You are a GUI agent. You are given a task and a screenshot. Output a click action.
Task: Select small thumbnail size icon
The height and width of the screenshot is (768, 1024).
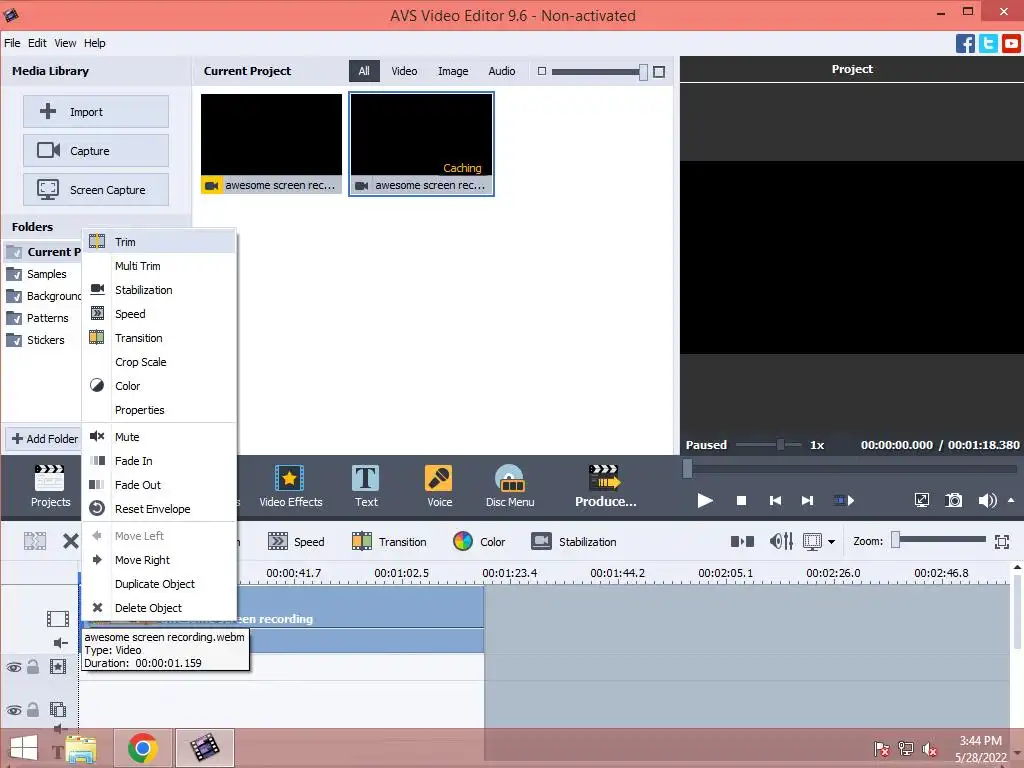[541, 71]
